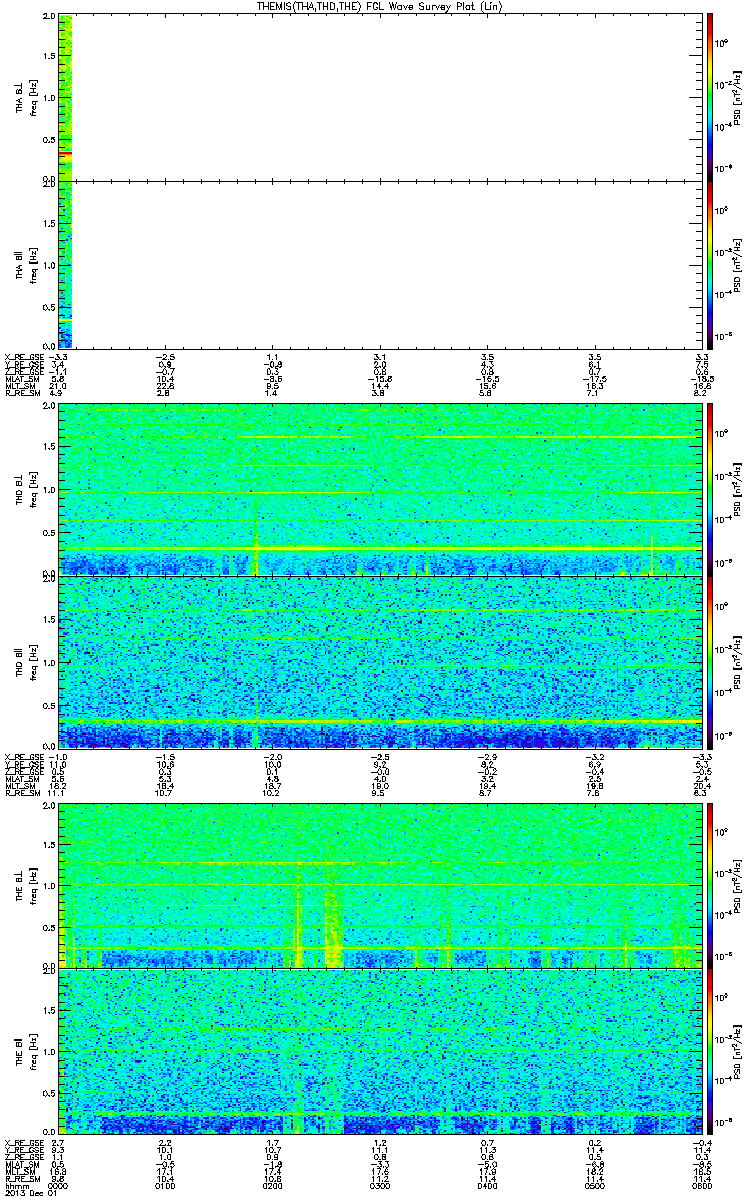This screenshot has width=750, height=1200.
Task: Click the '0100' time tick label
Action: pyautogui.click(x=165, y=1184)
